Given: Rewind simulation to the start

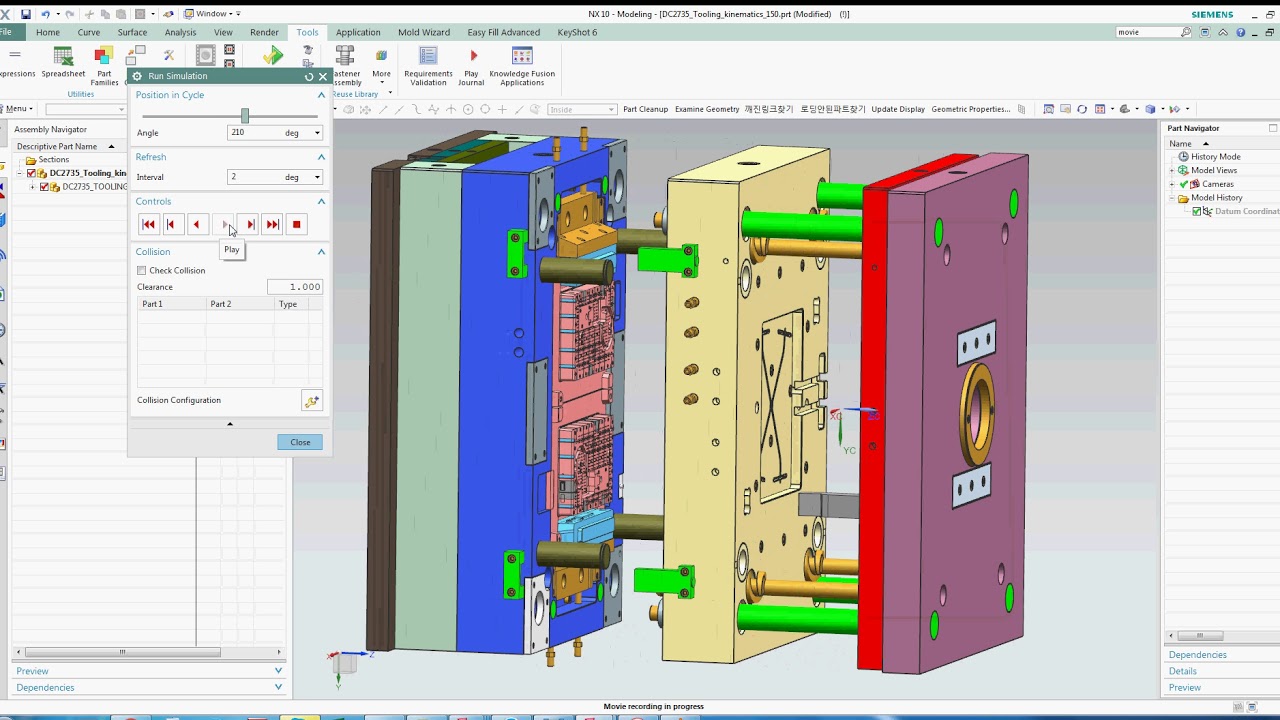Looking at the screenshot, I should click(x=149, y=225).
